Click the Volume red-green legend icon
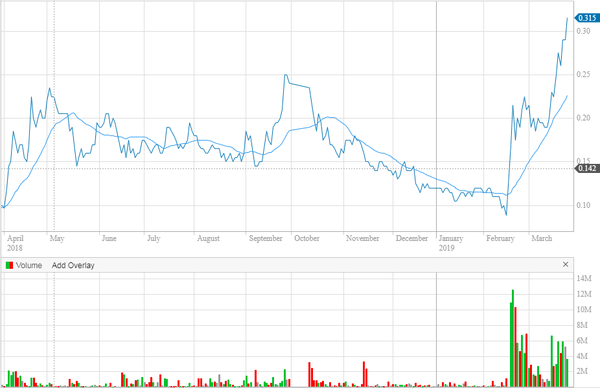The image size is (600, 388). click(x=10, y=265)
